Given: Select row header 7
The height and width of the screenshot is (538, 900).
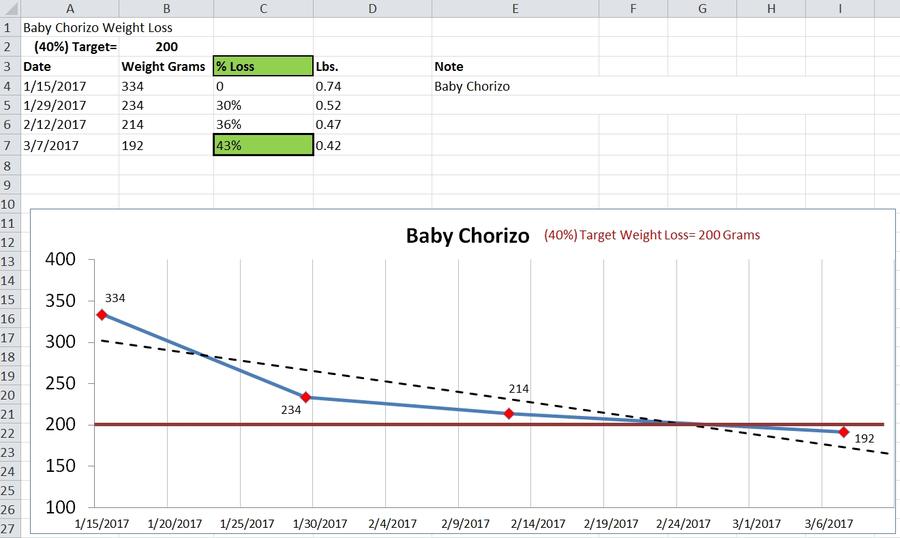Looking at the screenshot, I should click(x=9, y=145).
